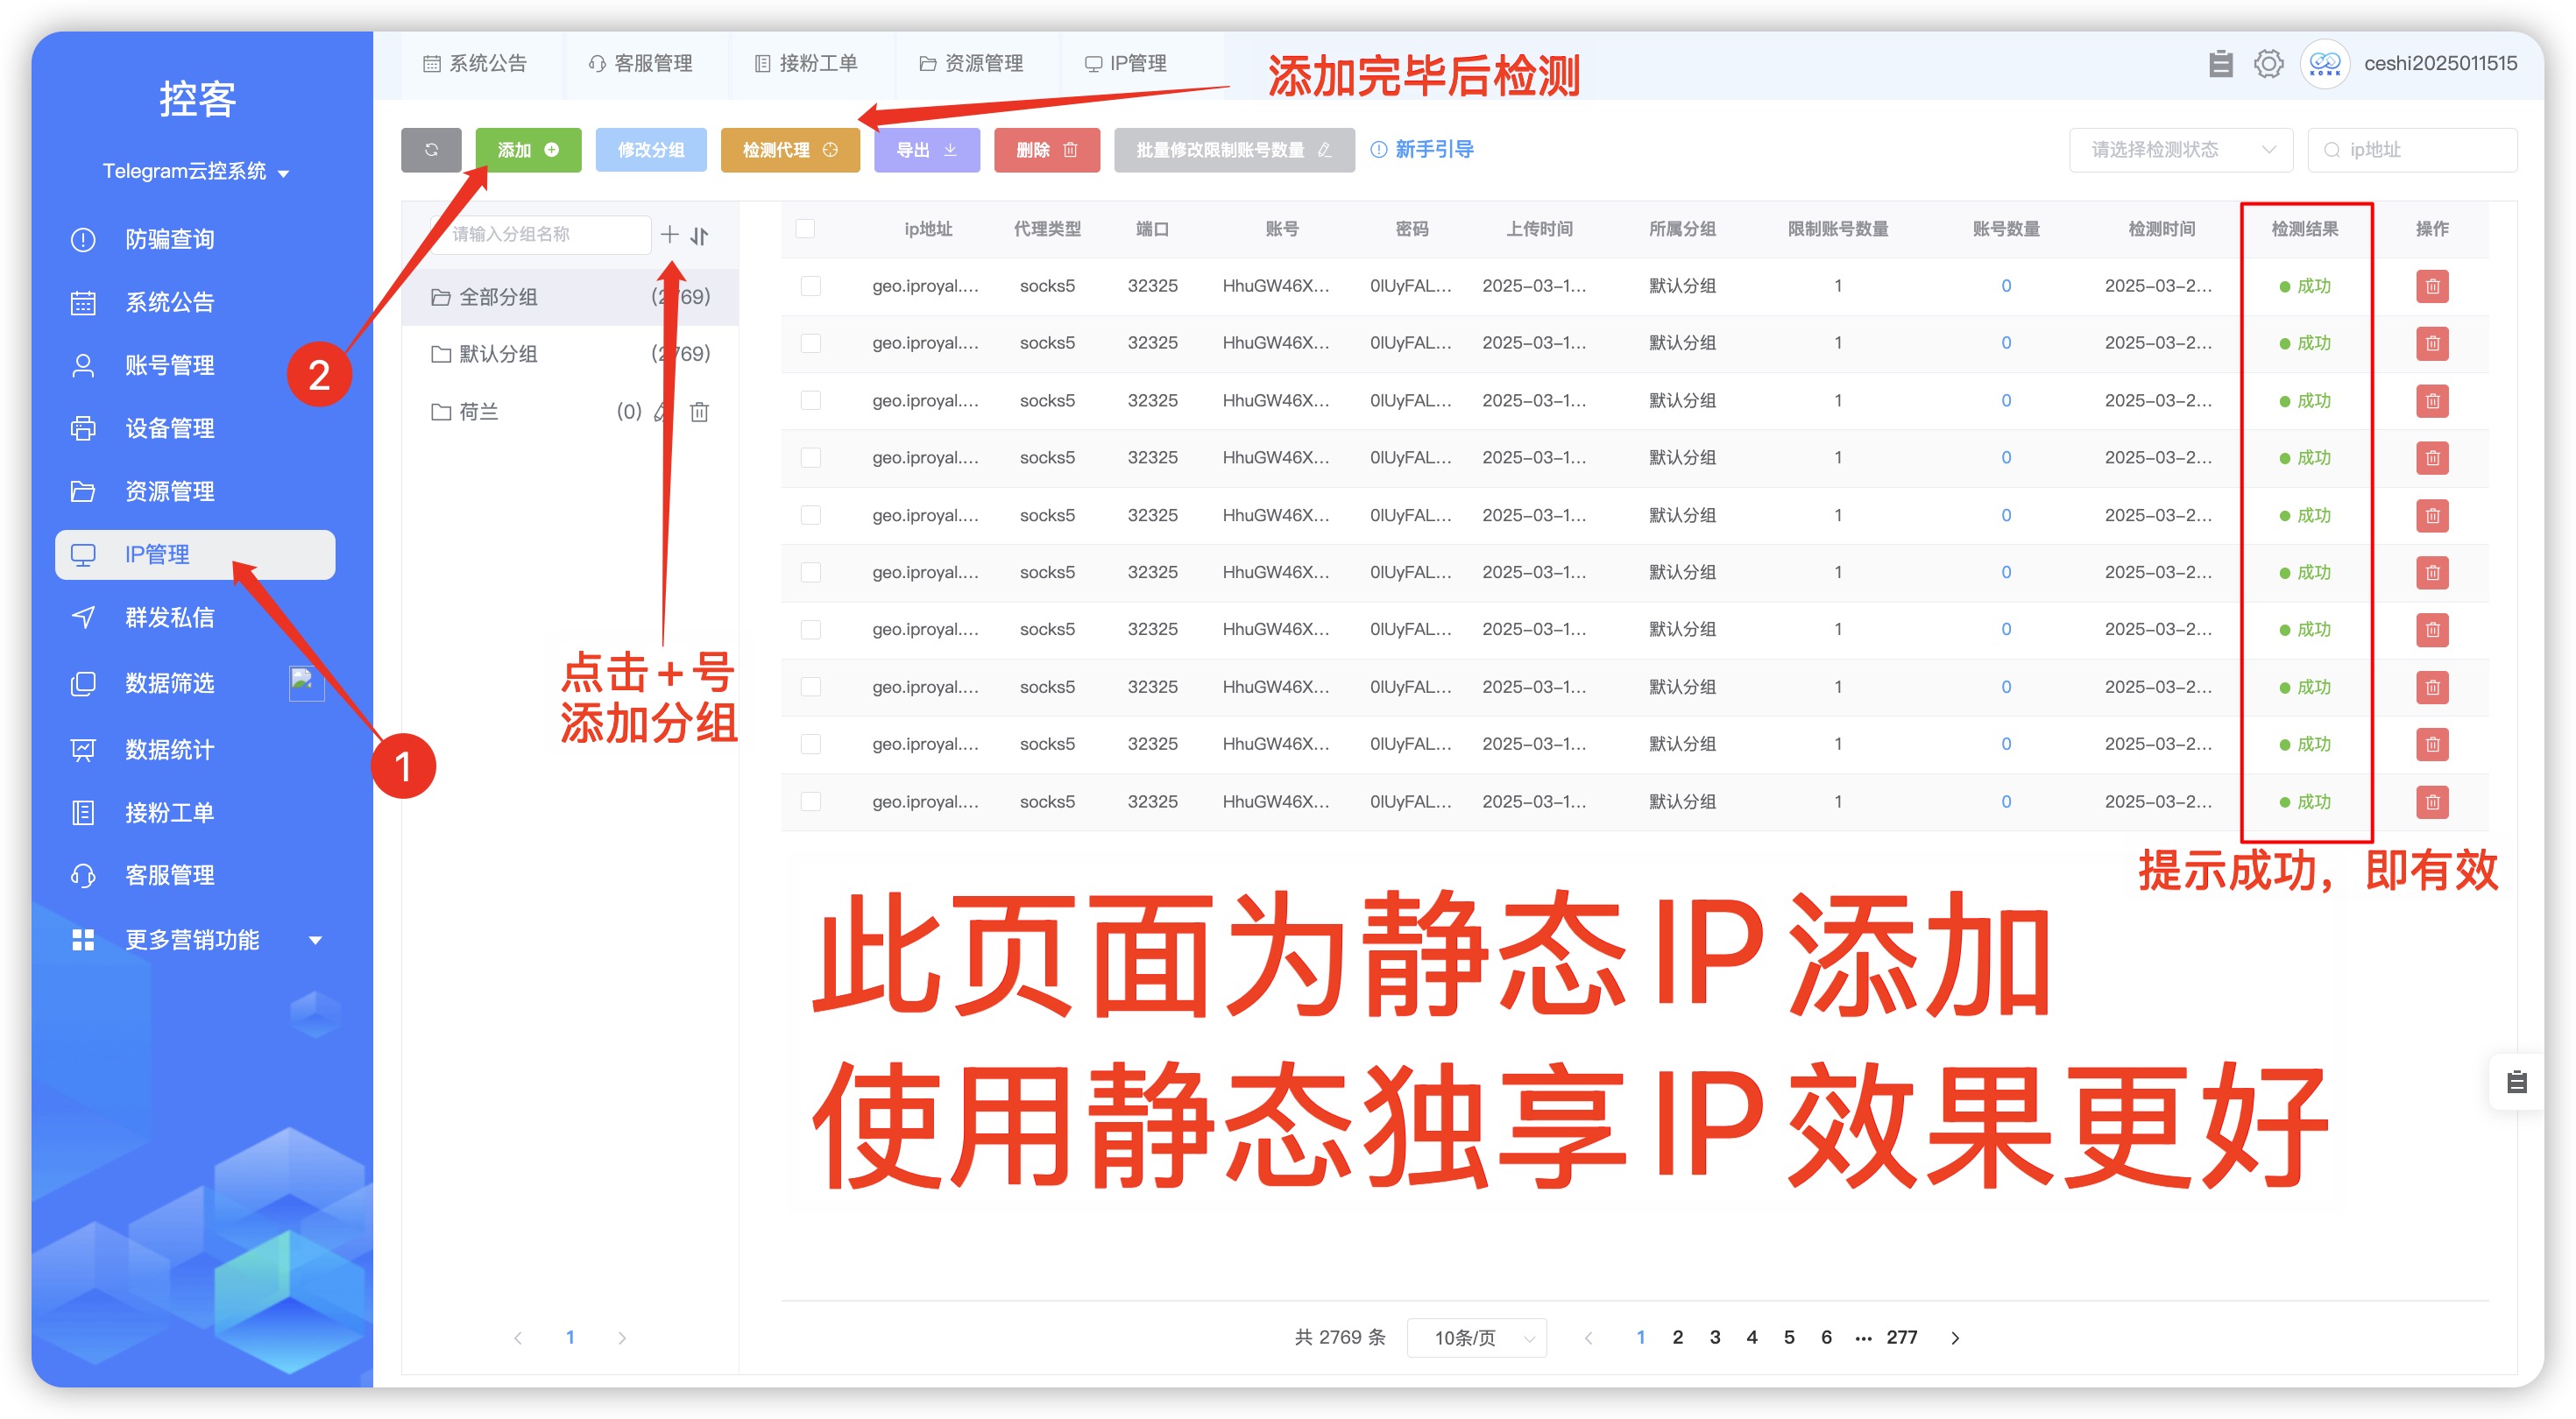Screen dimensions: 2576x1419
Task: Click clipboard icon next to settings gear
Action: (x=2220, y=64)
